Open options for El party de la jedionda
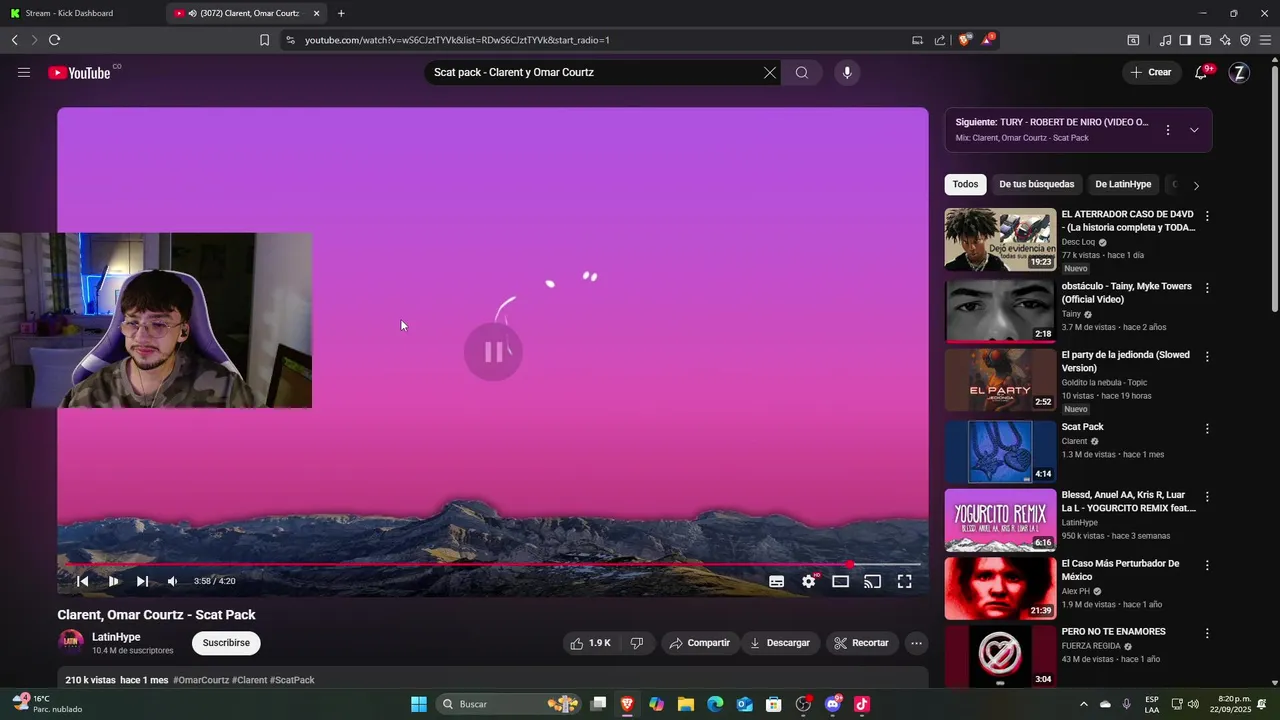 tap(1207, 356)
